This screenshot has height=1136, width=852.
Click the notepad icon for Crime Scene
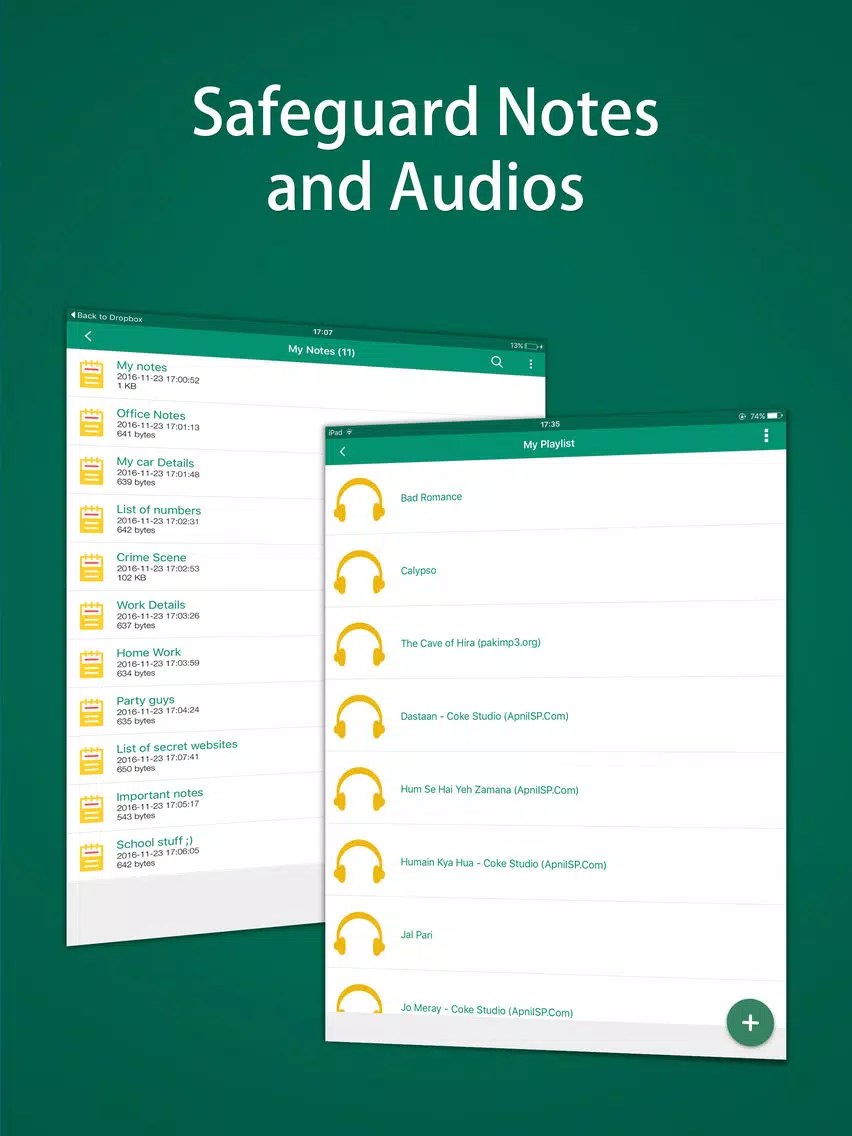pos(91,567)
